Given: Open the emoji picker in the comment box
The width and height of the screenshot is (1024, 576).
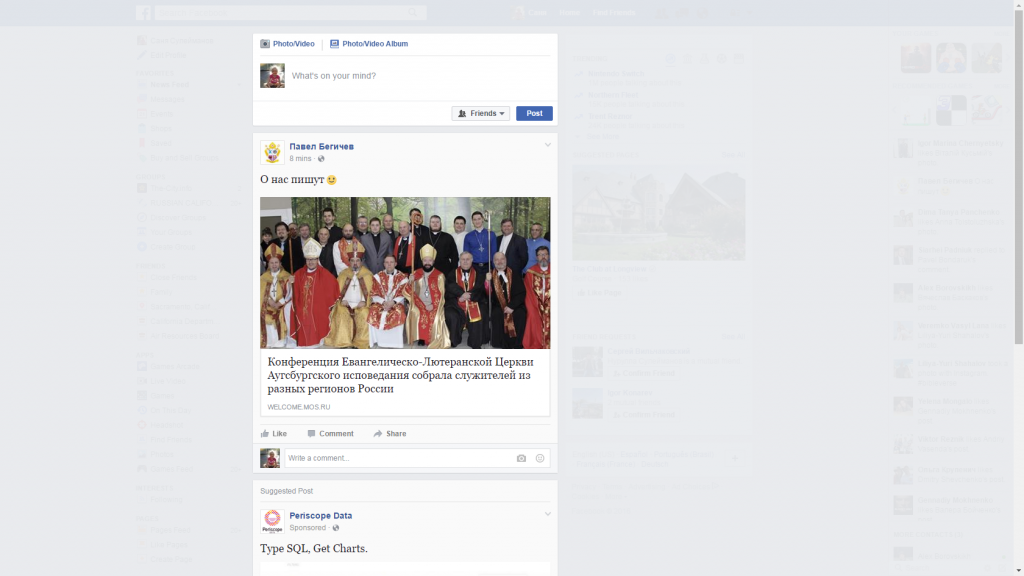Looking at the screenshot, I should click(x=540, y=458).
